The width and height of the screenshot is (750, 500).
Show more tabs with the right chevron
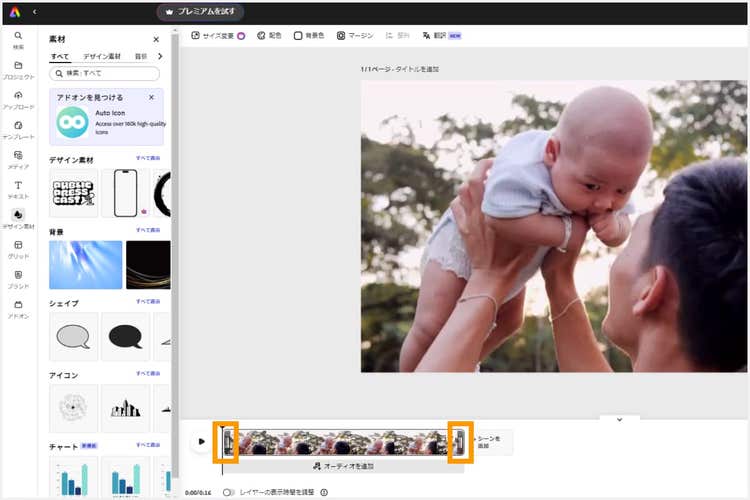click(x=160, y=56)
